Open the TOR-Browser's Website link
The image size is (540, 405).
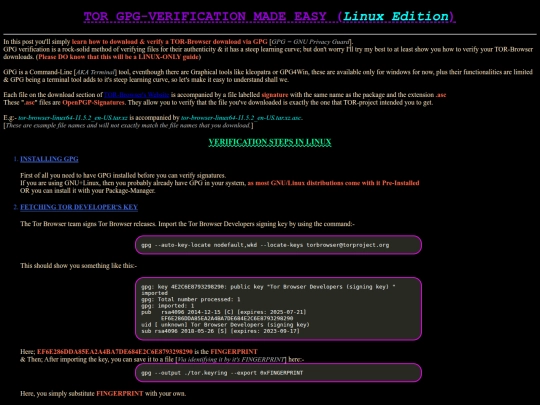click(x=136, y=95)
